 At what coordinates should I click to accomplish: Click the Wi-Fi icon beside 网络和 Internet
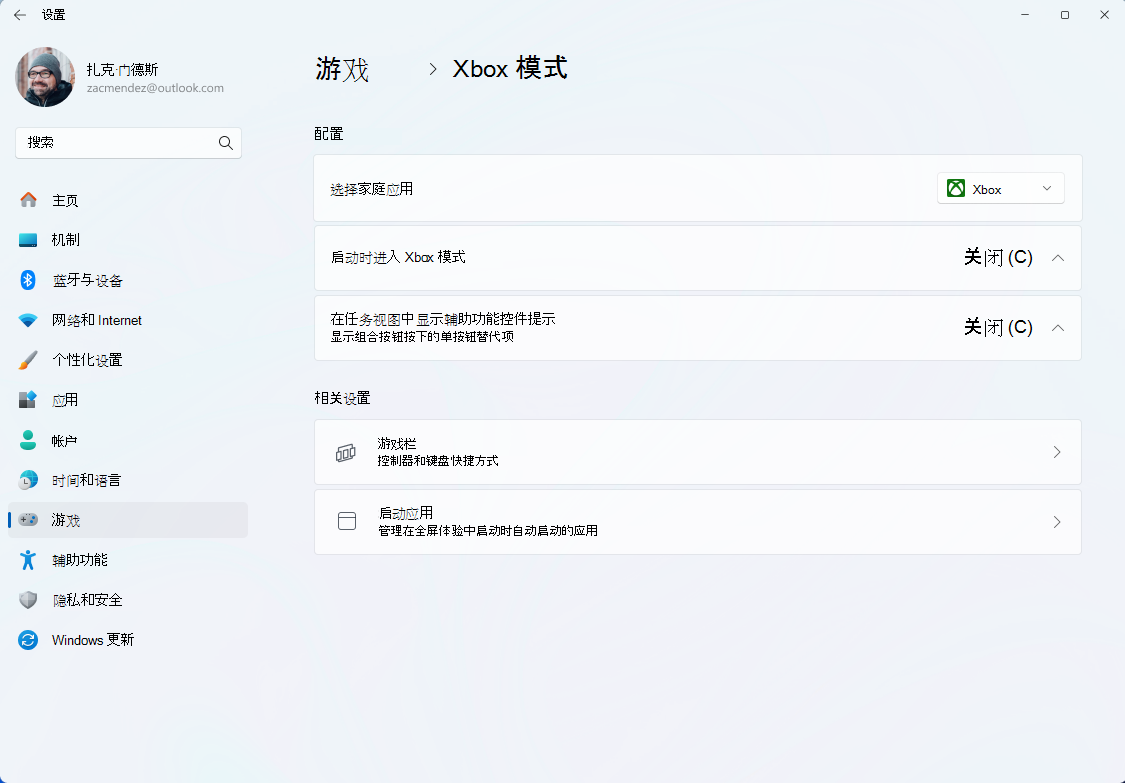(28, 320)
